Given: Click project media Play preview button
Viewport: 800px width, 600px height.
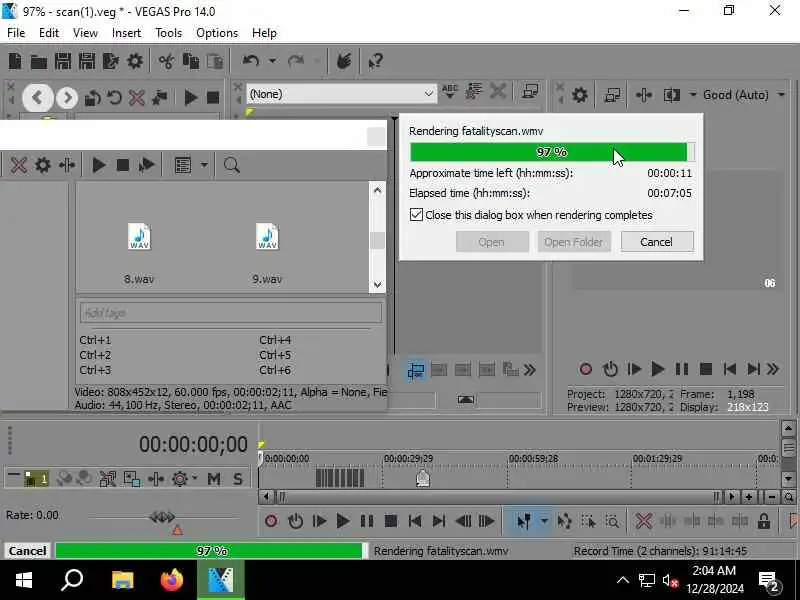Looking at the screenshot, I should click(x=99, y=165).
